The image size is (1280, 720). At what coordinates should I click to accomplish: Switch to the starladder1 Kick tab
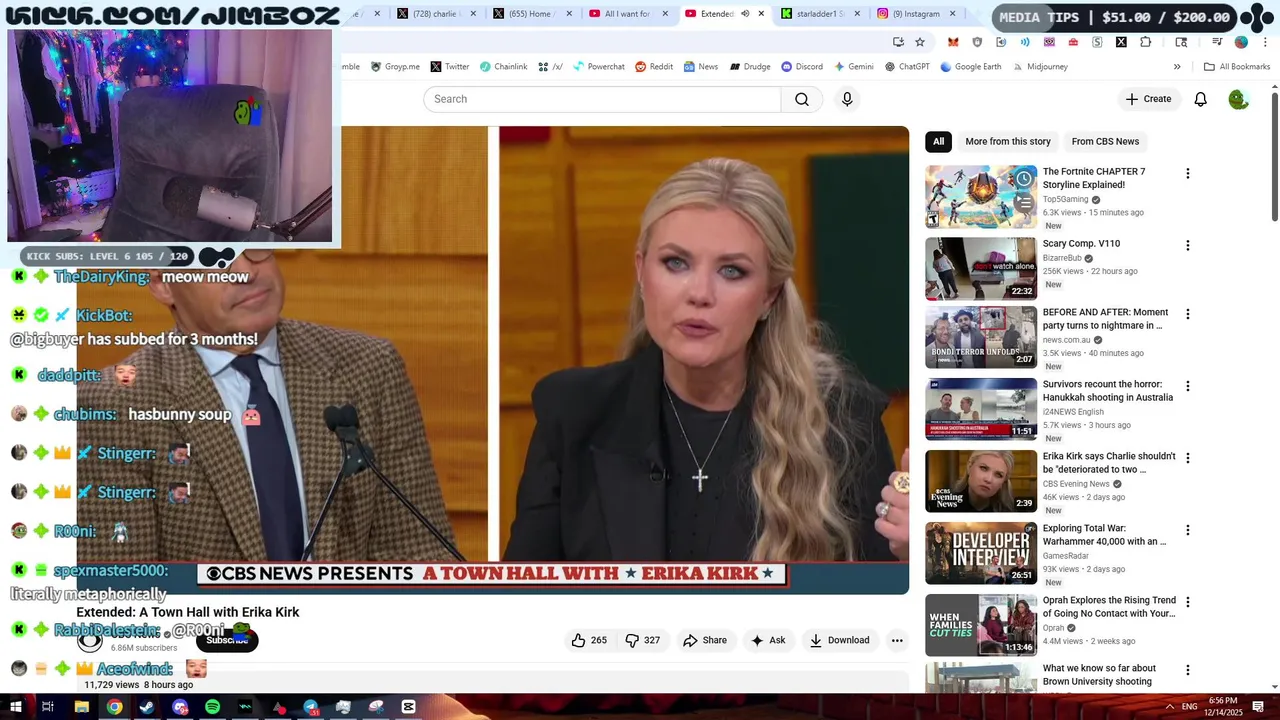(x=819, y=14)
